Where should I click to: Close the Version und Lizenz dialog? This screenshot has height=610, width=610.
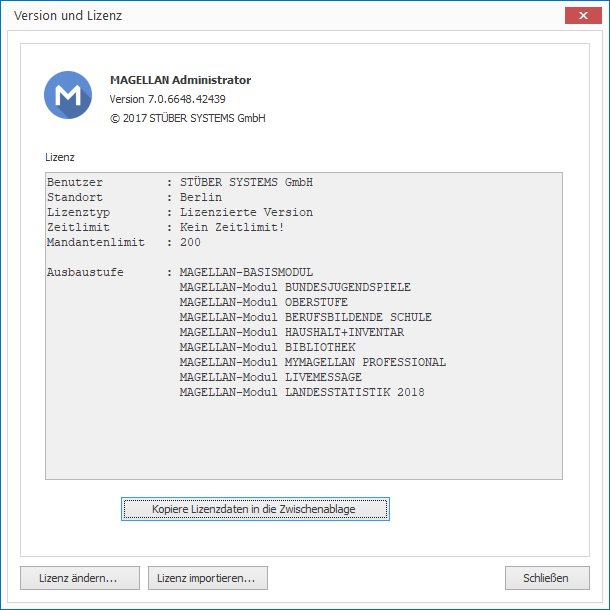coord(583,16)
